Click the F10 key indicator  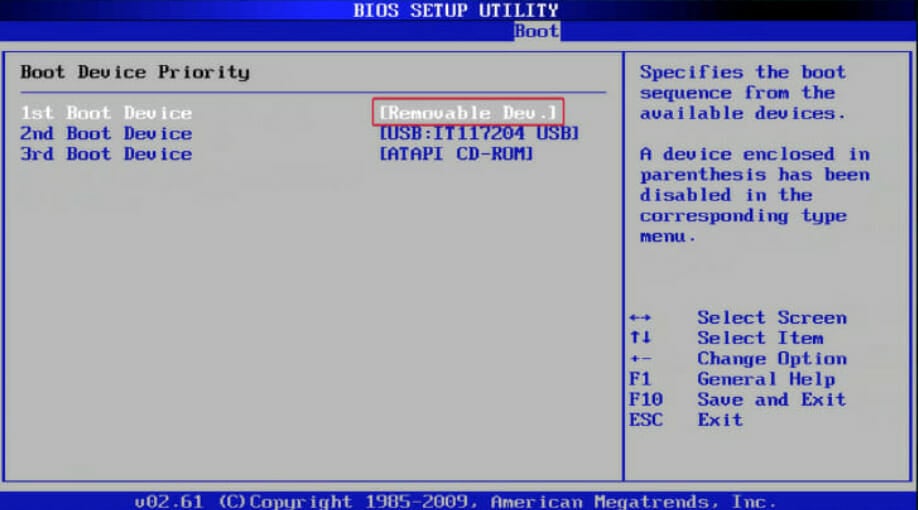coord(645,399)
